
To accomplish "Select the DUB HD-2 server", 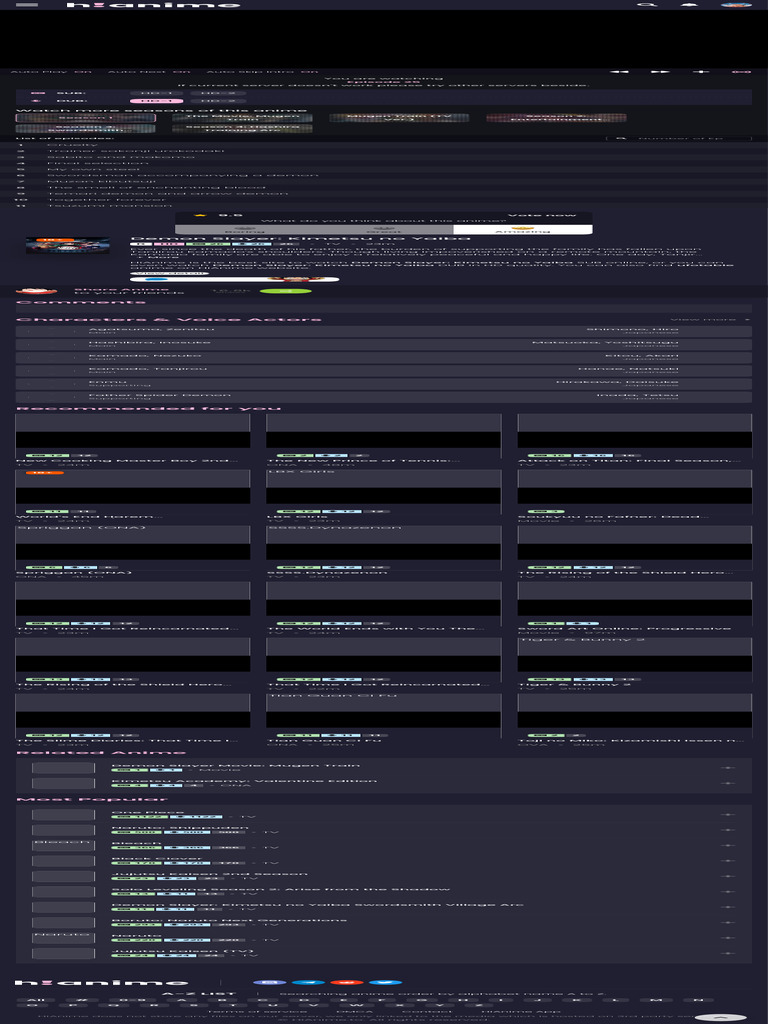I will (218, 101).
